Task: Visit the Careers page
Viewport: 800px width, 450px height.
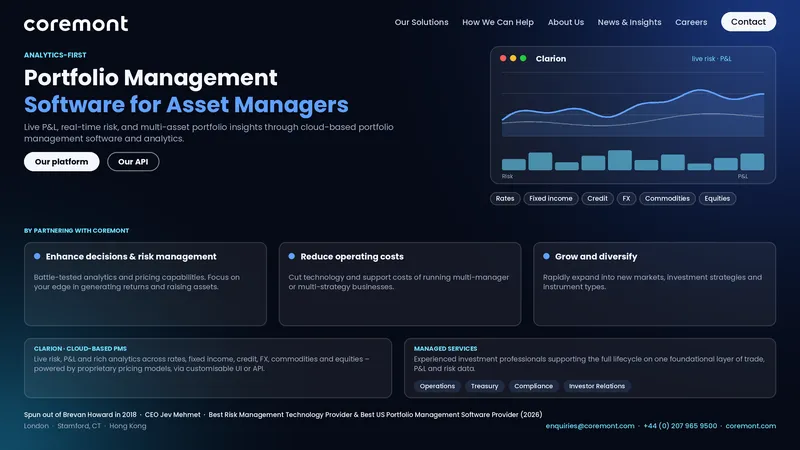Action: point(691,22)
